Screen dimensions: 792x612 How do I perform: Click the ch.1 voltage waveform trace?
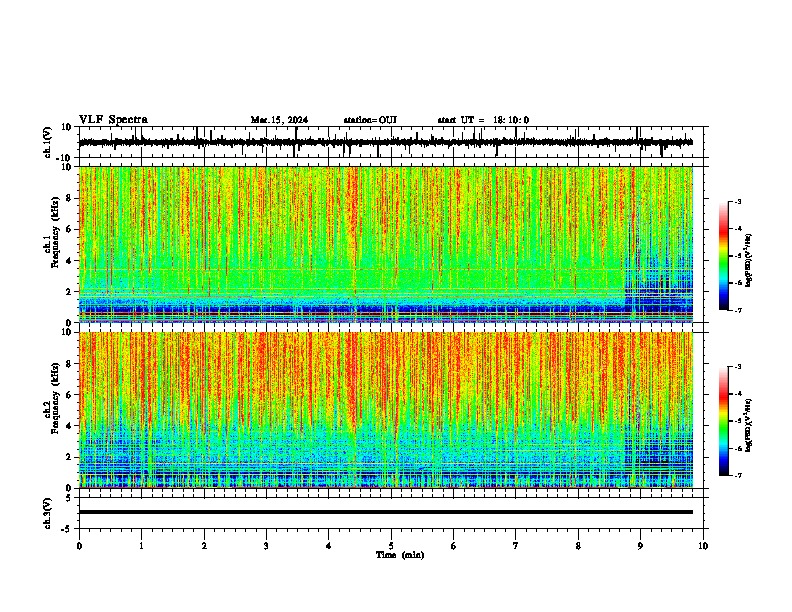point(386,142)
